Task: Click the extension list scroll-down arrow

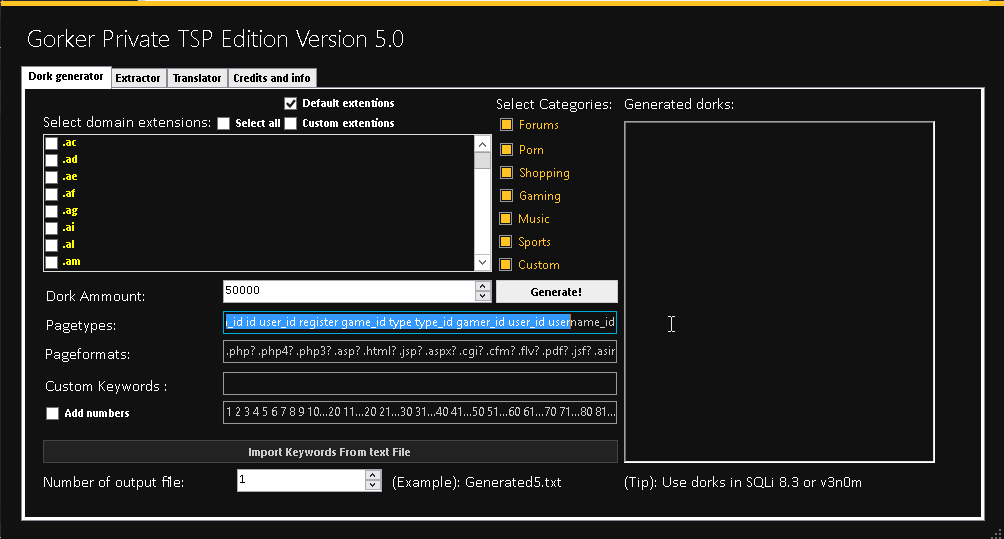Action: (x=483, y=262)
